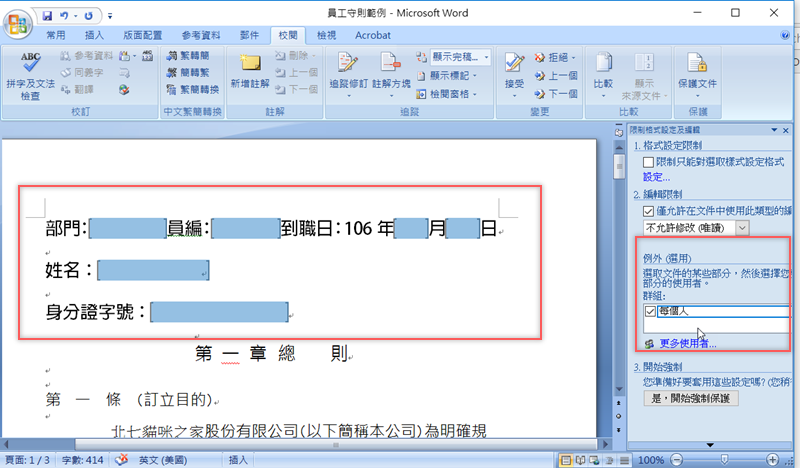Click the zoom level 100% button
Screen dimensions: 800x468
point(651,460)
